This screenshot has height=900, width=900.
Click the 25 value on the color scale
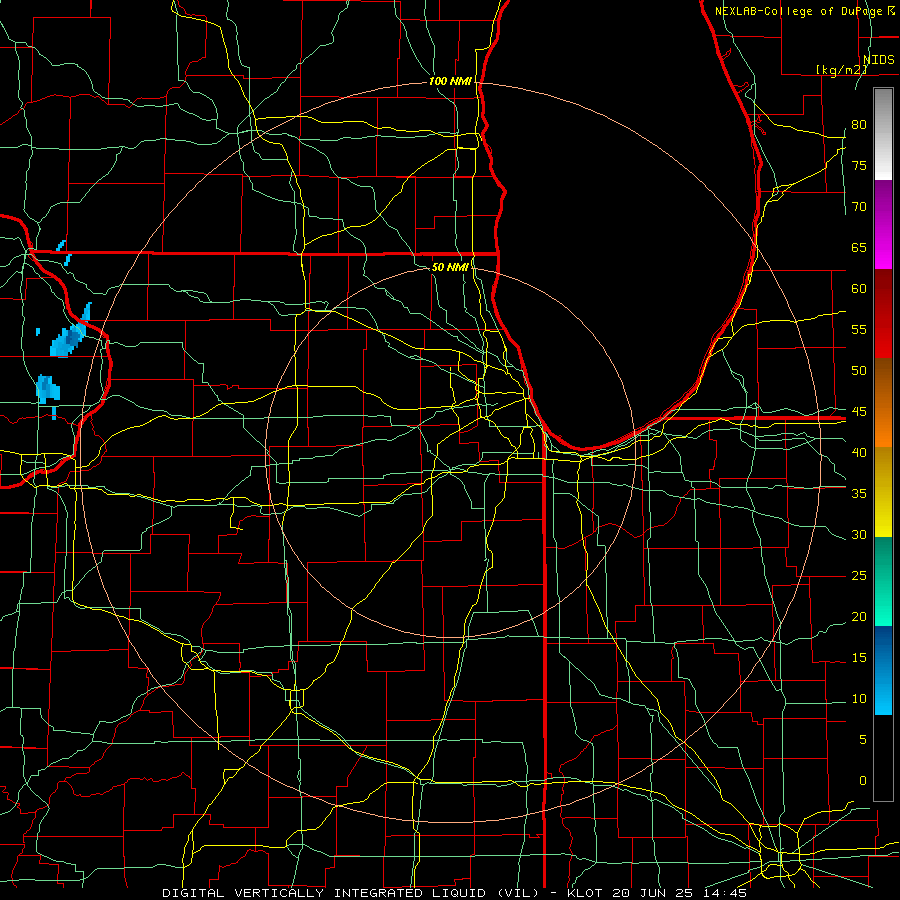859,576
